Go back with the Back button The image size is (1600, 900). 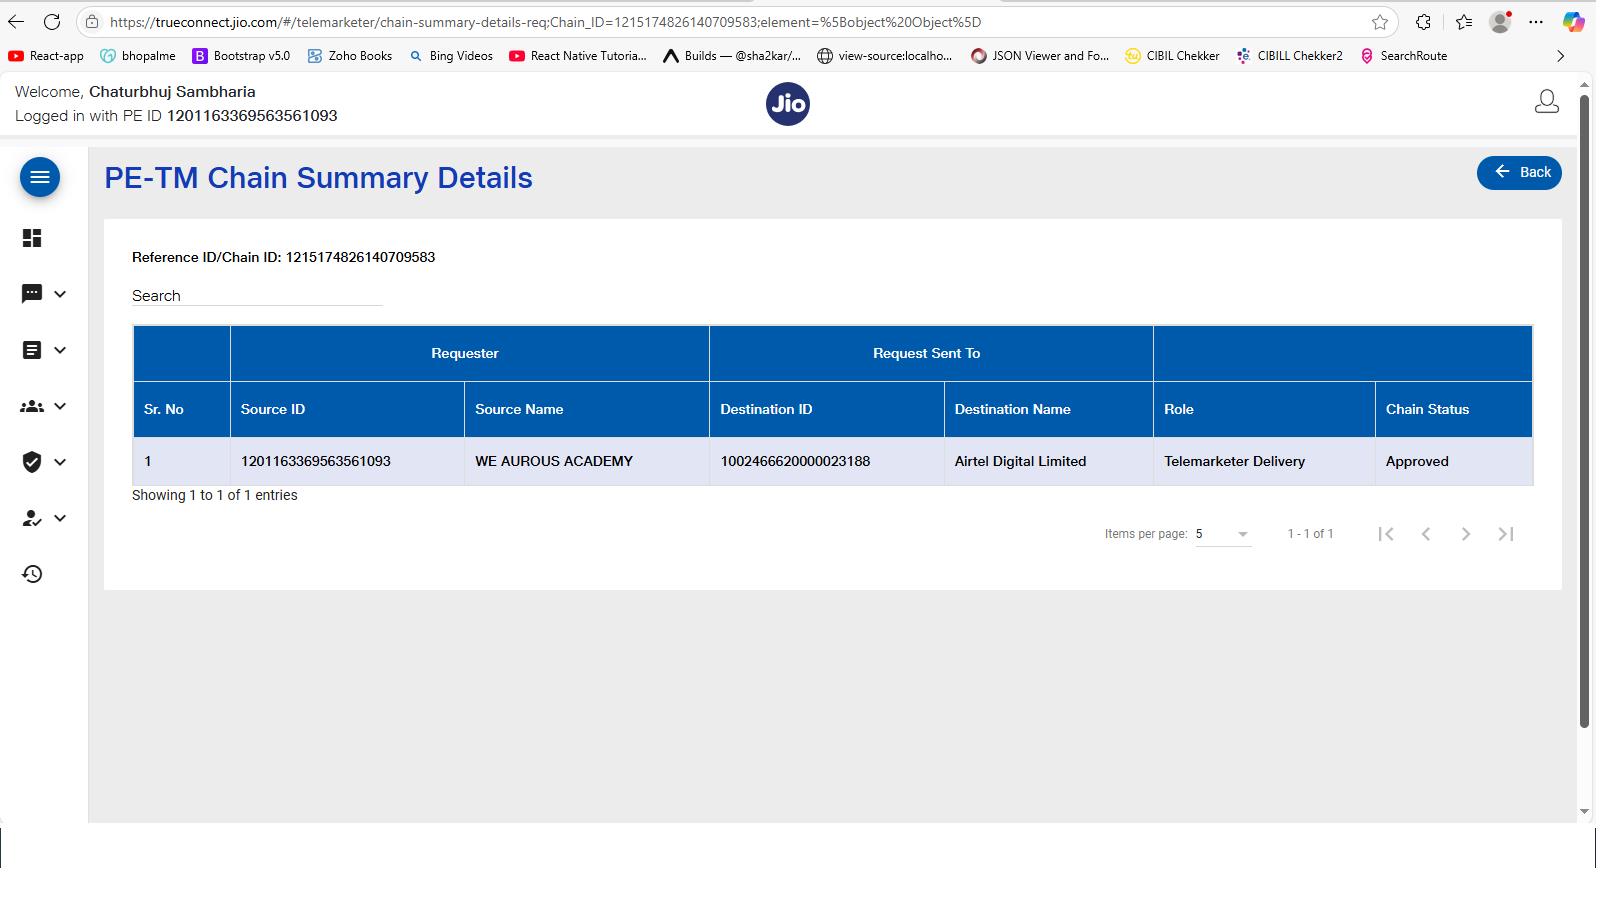1519,172
